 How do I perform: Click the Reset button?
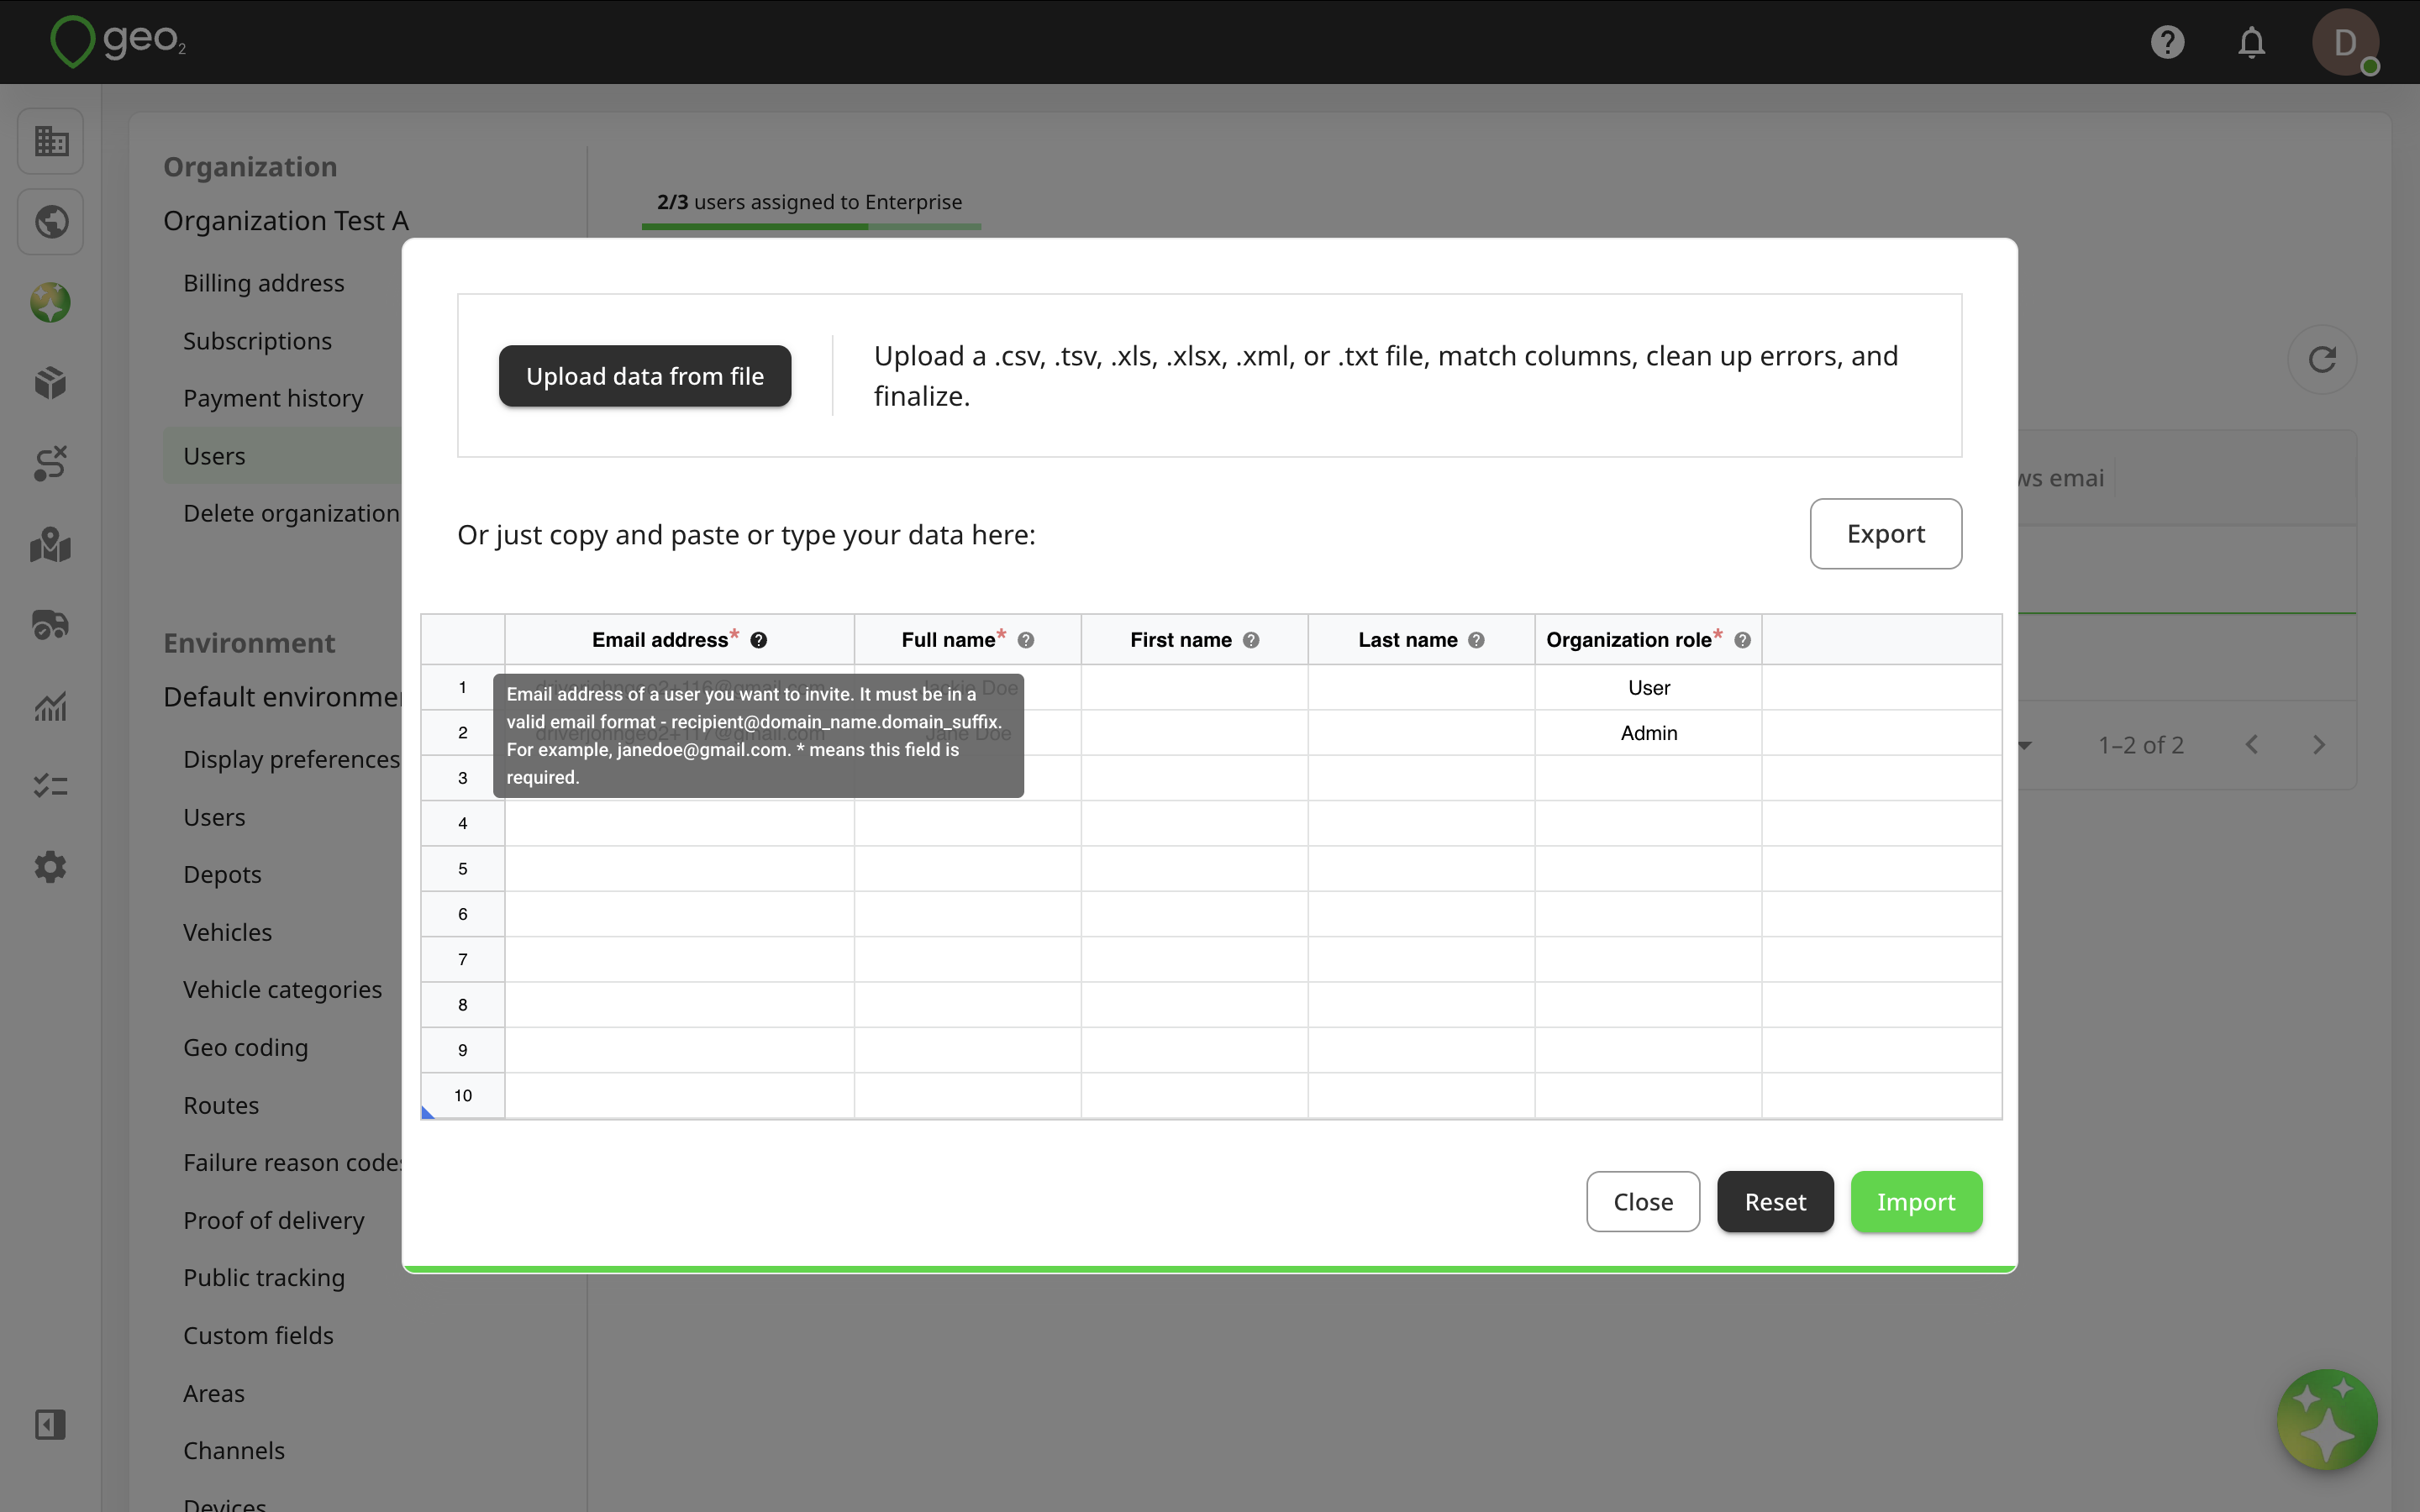tap(1775, 1202)
